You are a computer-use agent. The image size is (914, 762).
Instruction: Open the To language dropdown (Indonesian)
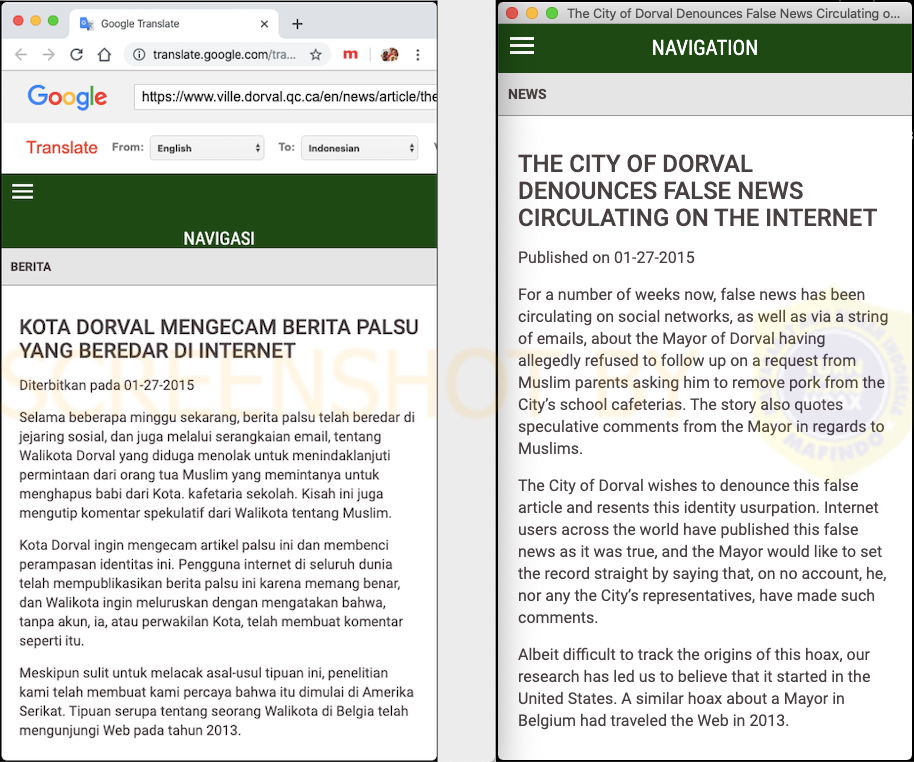click(x=360, y=148)
